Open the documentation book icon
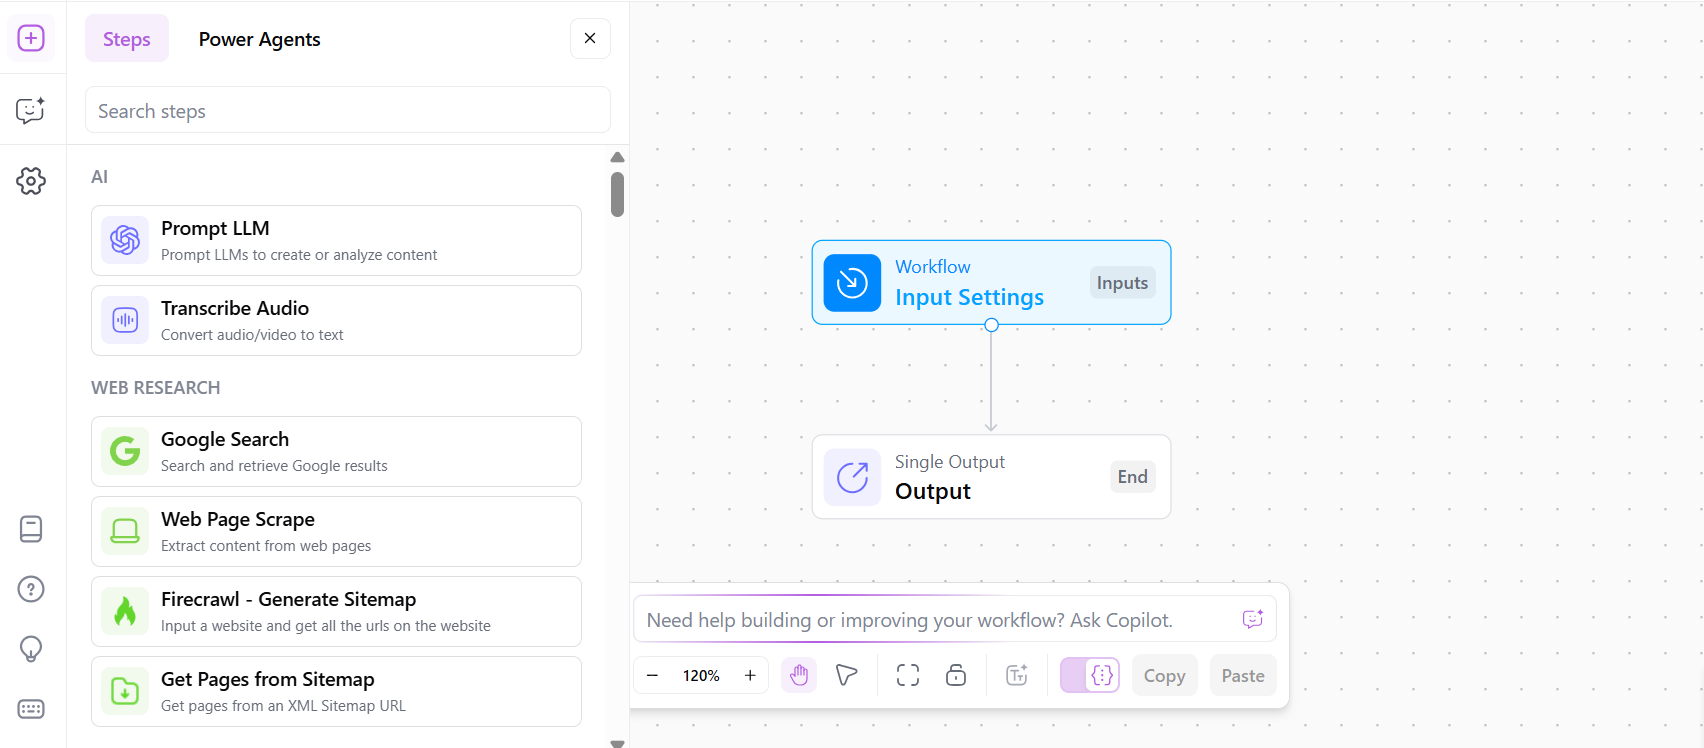This screenshot has width=1704, height=748. coord(31,529)
